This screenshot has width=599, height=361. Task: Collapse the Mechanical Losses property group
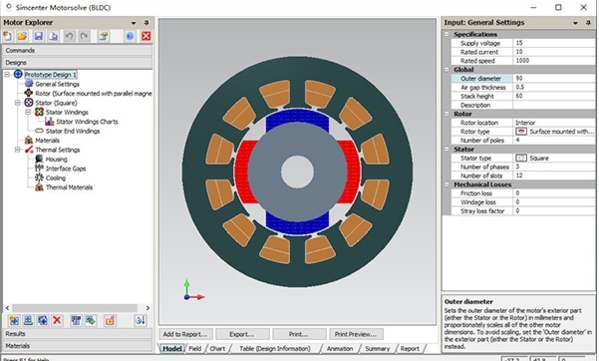pos(447,185)
